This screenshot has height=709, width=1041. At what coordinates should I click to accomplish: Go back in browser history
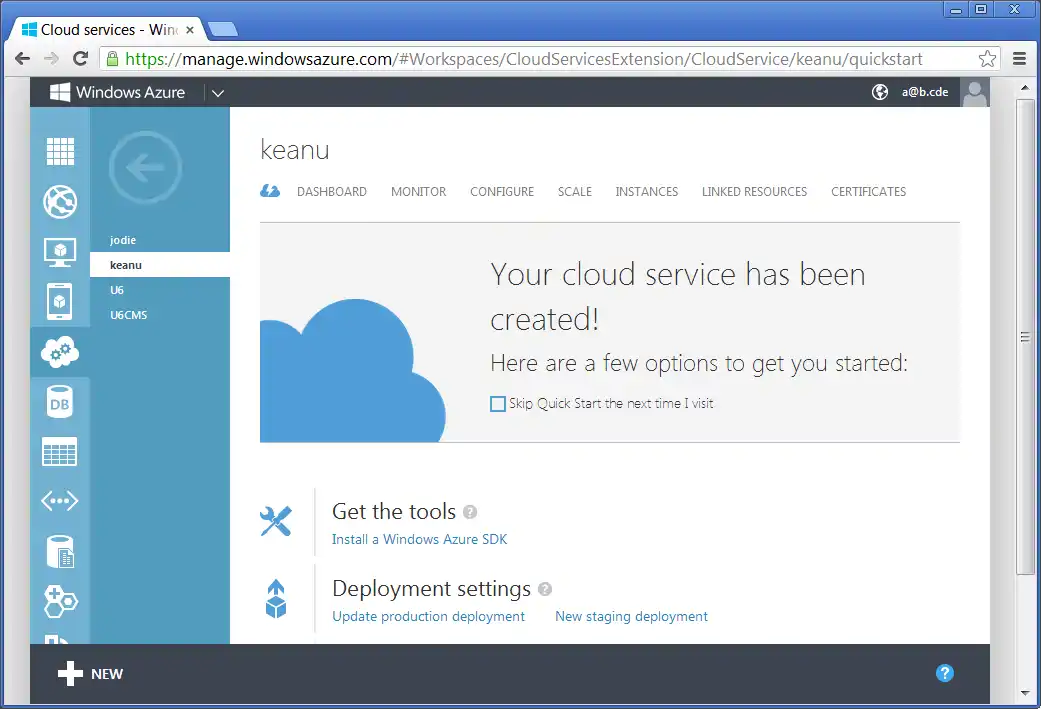point(23,58)
